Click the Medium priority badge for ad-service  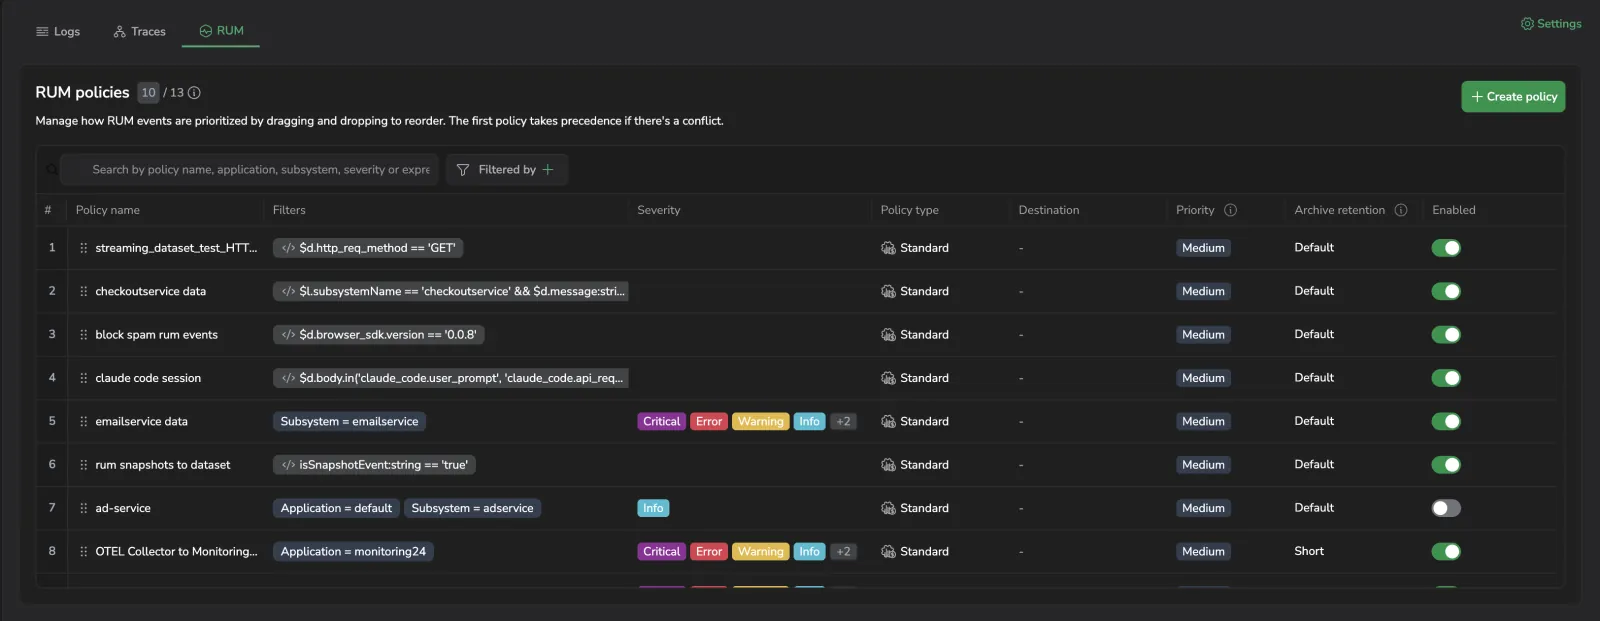coord(1203,508)
